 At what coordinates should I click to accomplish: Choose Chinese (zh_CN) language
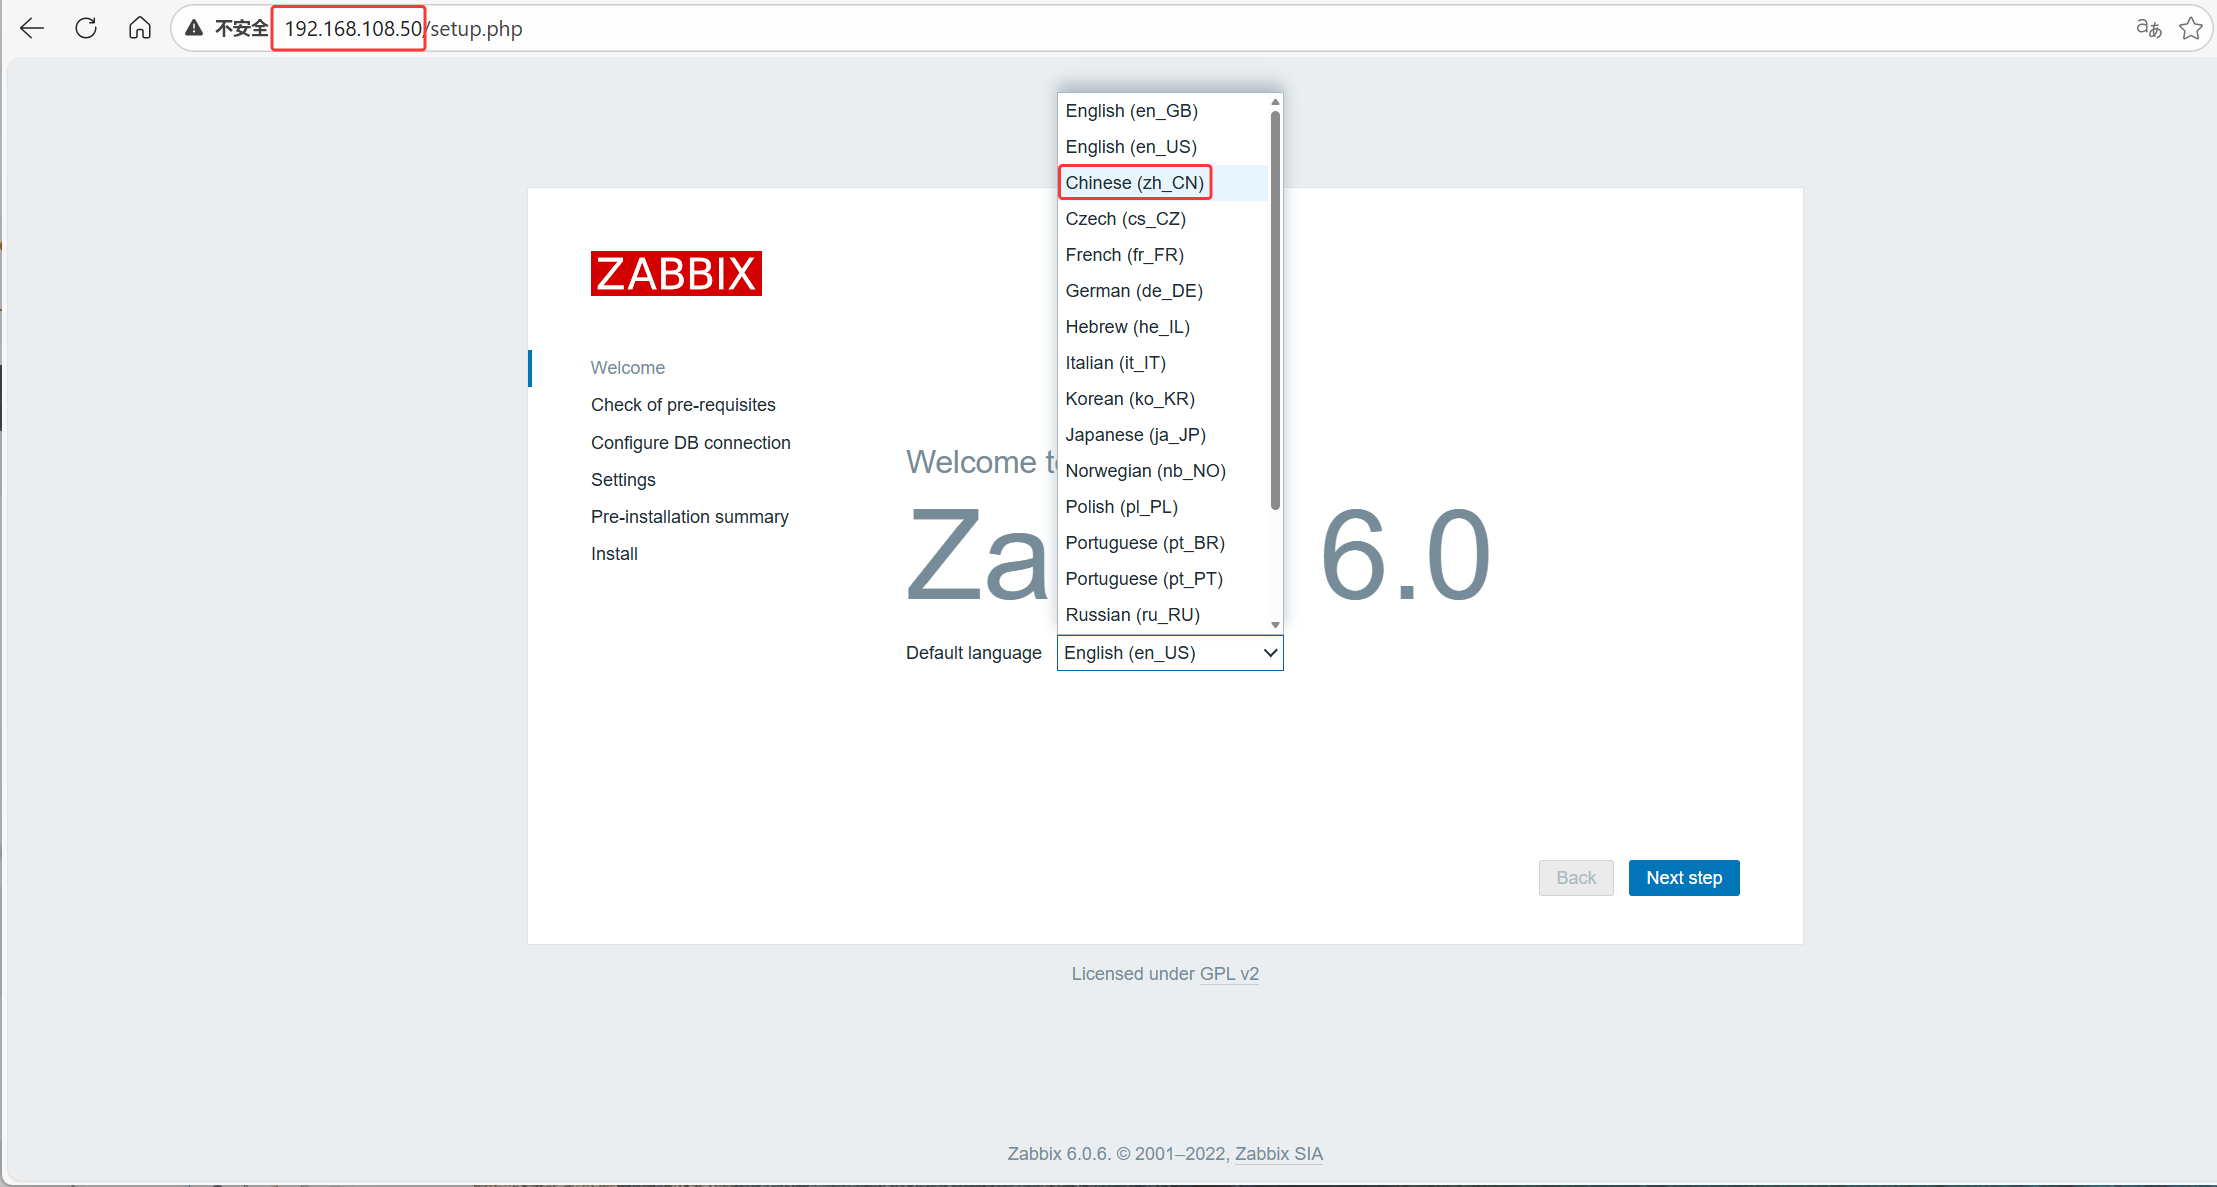pos(1163,183)
